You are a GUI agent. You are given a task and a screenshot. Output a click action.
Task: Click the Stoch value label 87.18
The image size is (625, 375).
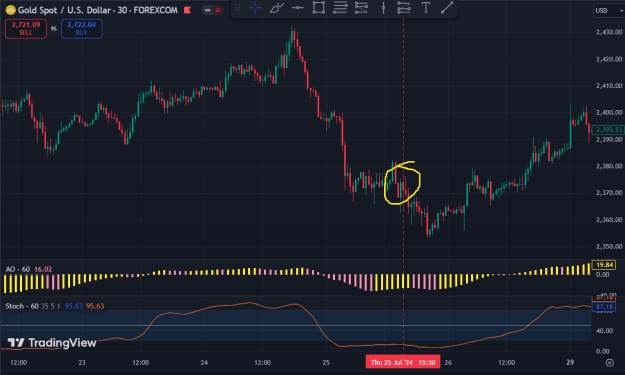click(x=604, y=306)
